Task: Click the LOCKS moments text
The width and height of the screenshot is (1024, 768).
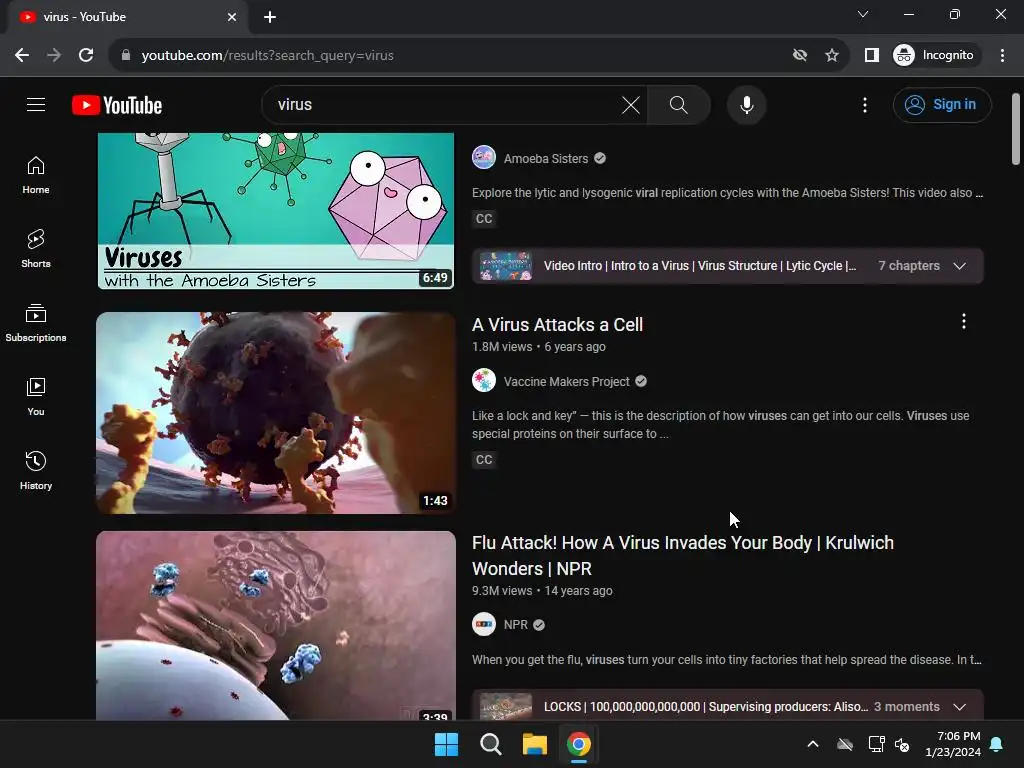Action: [x=706, y=707]
